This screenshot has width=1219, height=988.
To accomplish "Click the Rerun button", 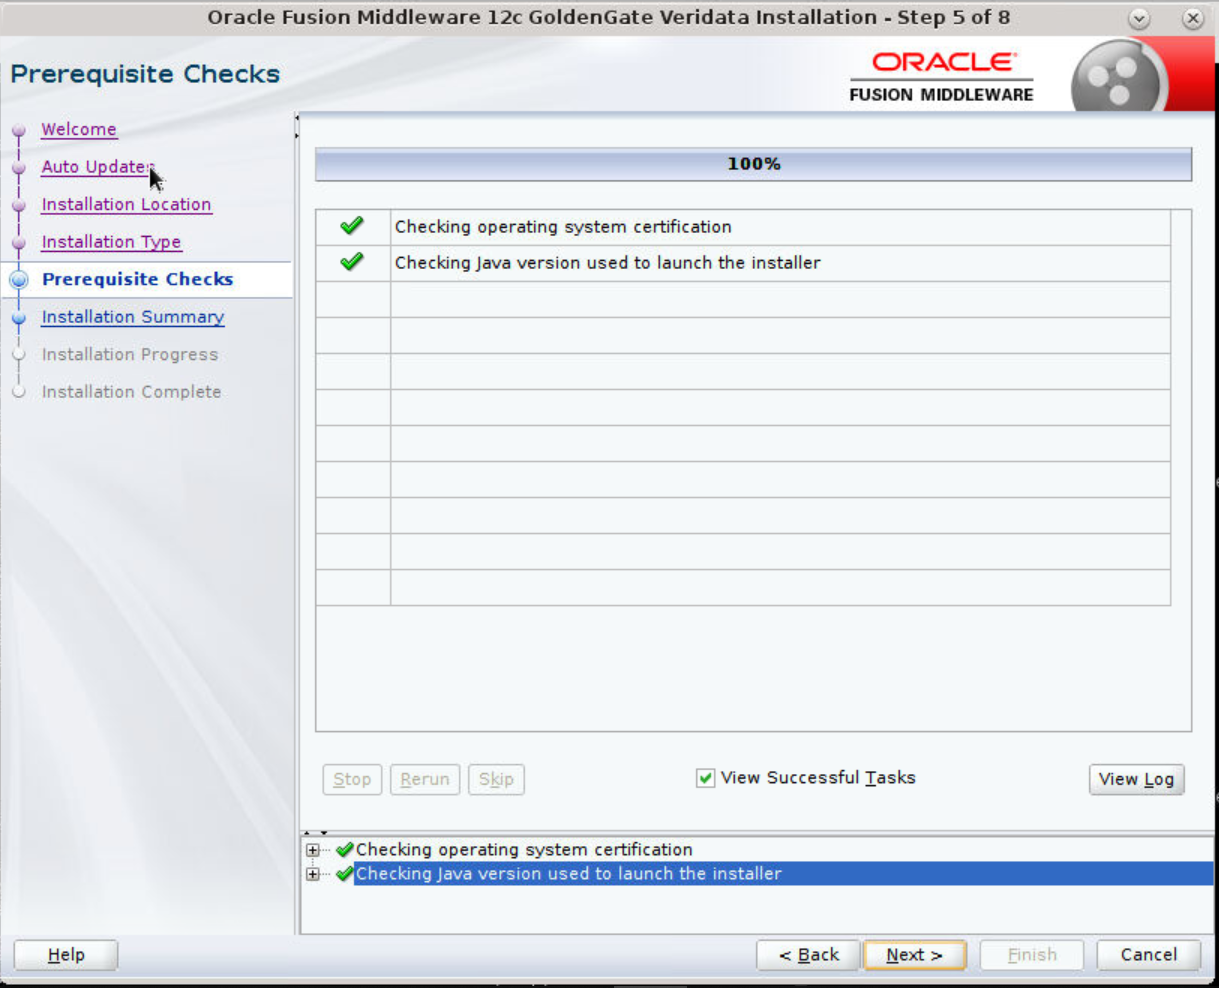I will (425, 779).
